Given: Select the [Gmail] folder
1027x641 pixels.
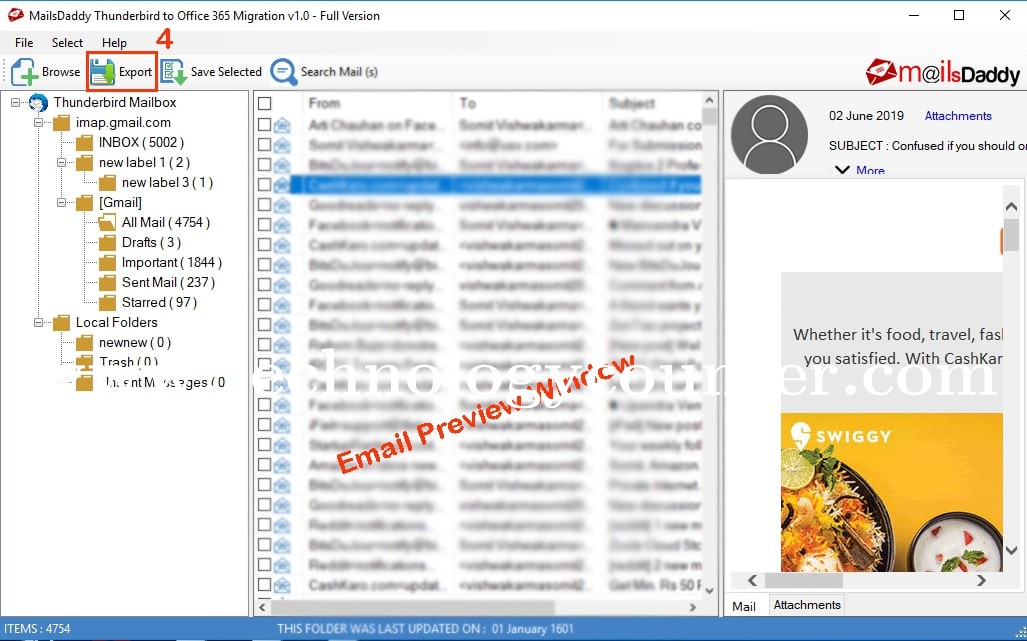Looking at the screenshot, I should tap(120, 202).
